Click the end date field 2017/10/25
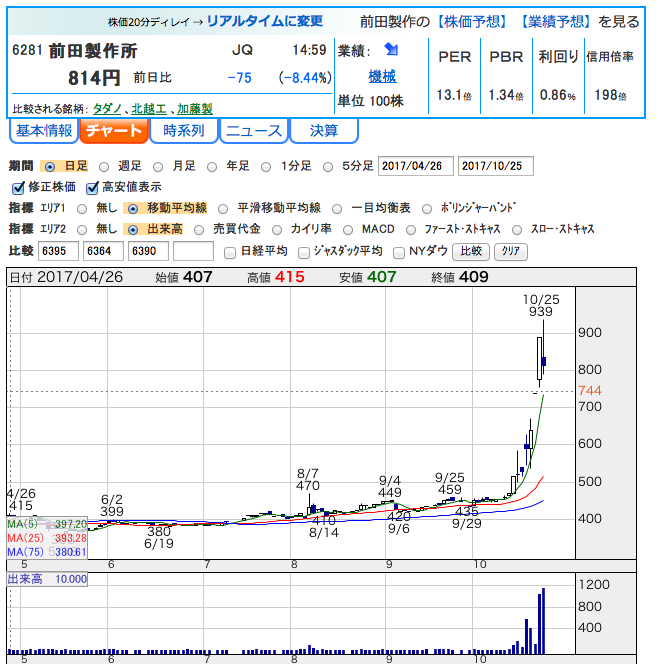The height and width of the screenshot is (664, 658). (x=495, y=166)
